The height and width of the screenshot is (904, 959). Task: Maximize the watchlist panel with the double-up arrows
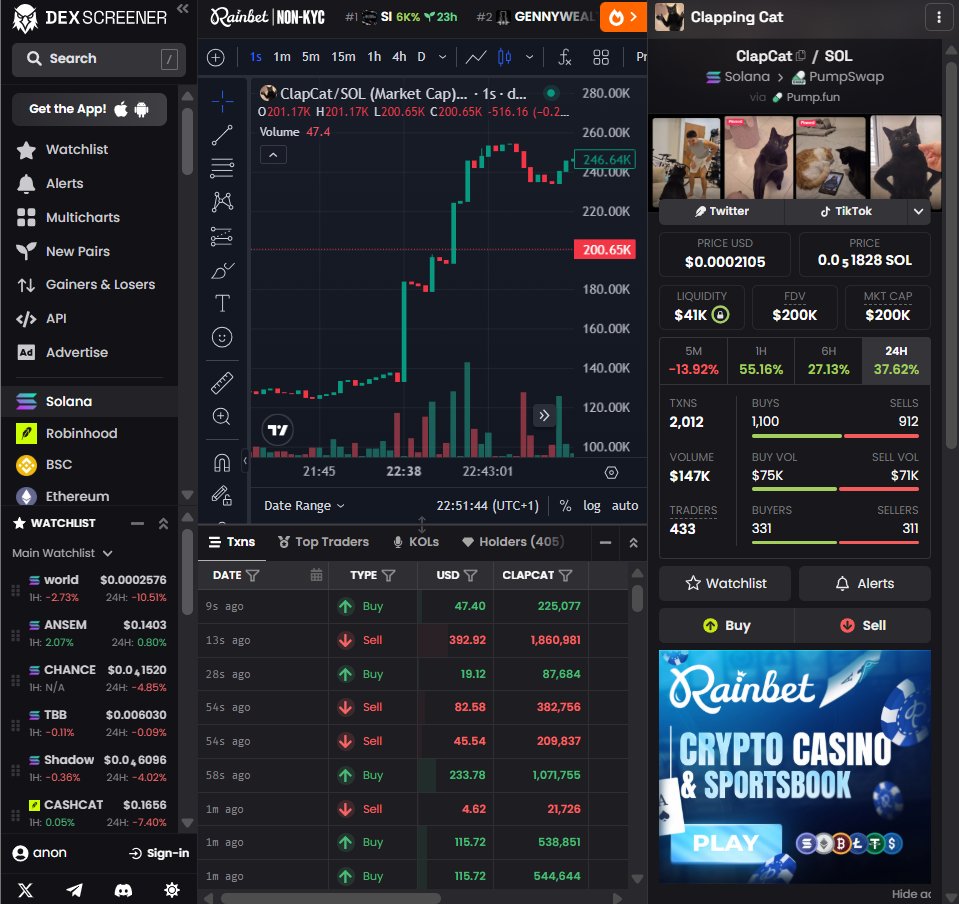click(x=163, y=524)
